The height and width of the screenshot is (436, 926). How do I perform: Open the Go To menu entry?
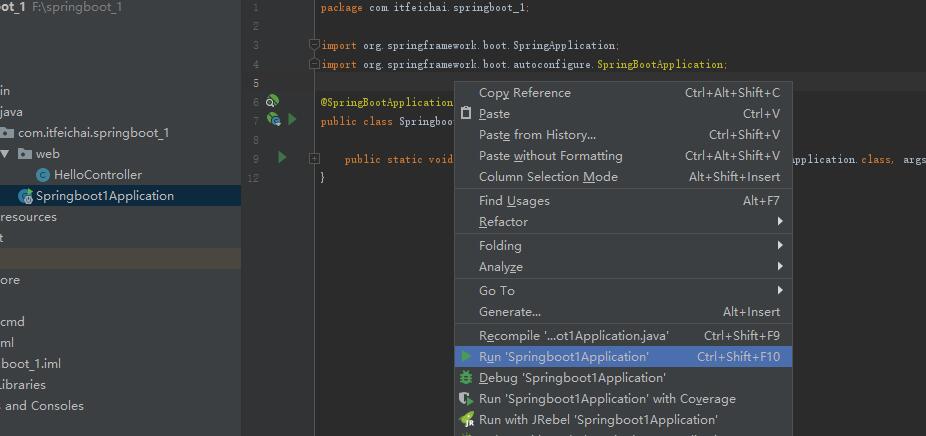(623, 291)
